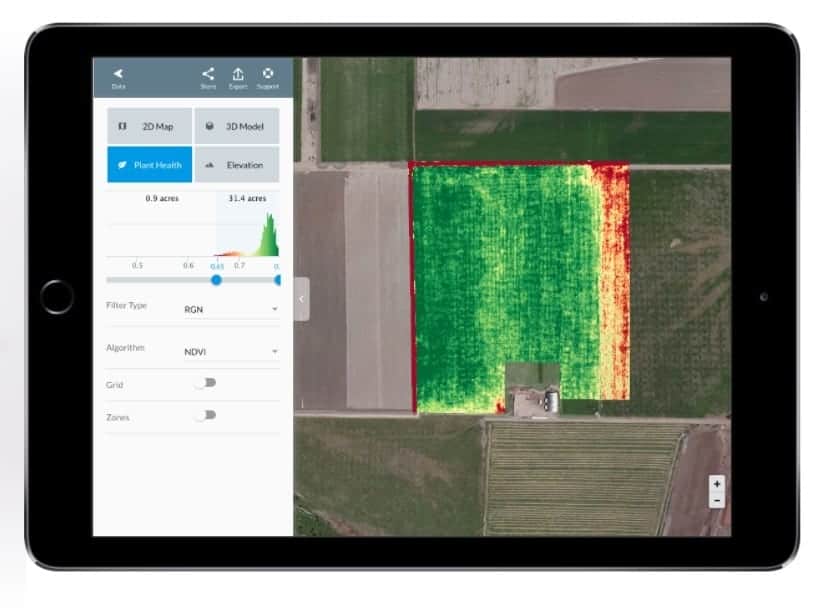Screen dimensions: 827x608
Task: Click the NDVI histogram chart
Action: [193, 234]
